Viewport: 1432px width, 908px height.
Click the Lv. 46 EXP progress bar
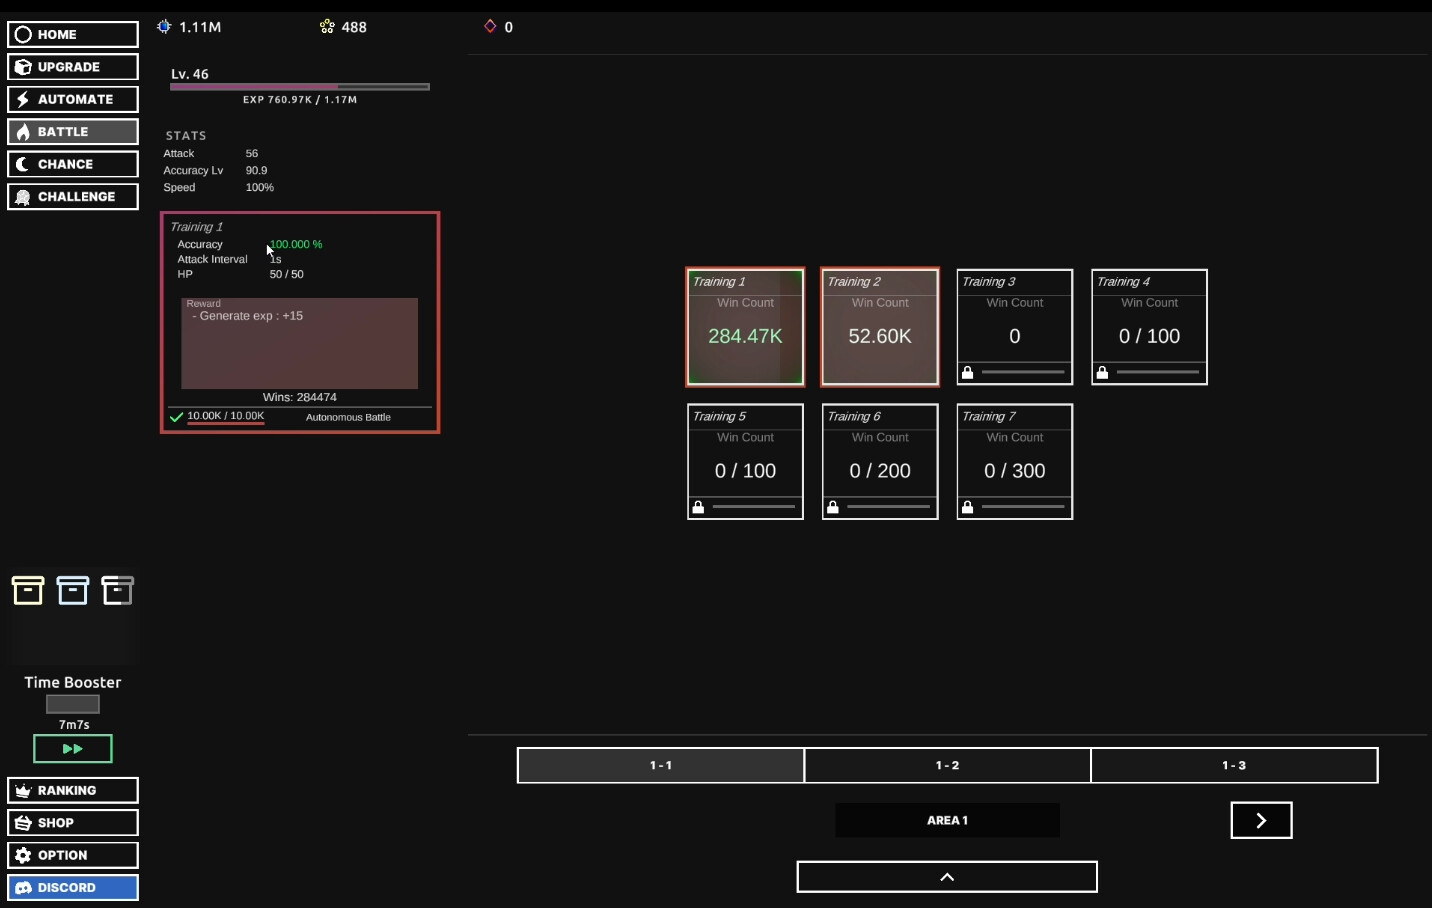299,87
